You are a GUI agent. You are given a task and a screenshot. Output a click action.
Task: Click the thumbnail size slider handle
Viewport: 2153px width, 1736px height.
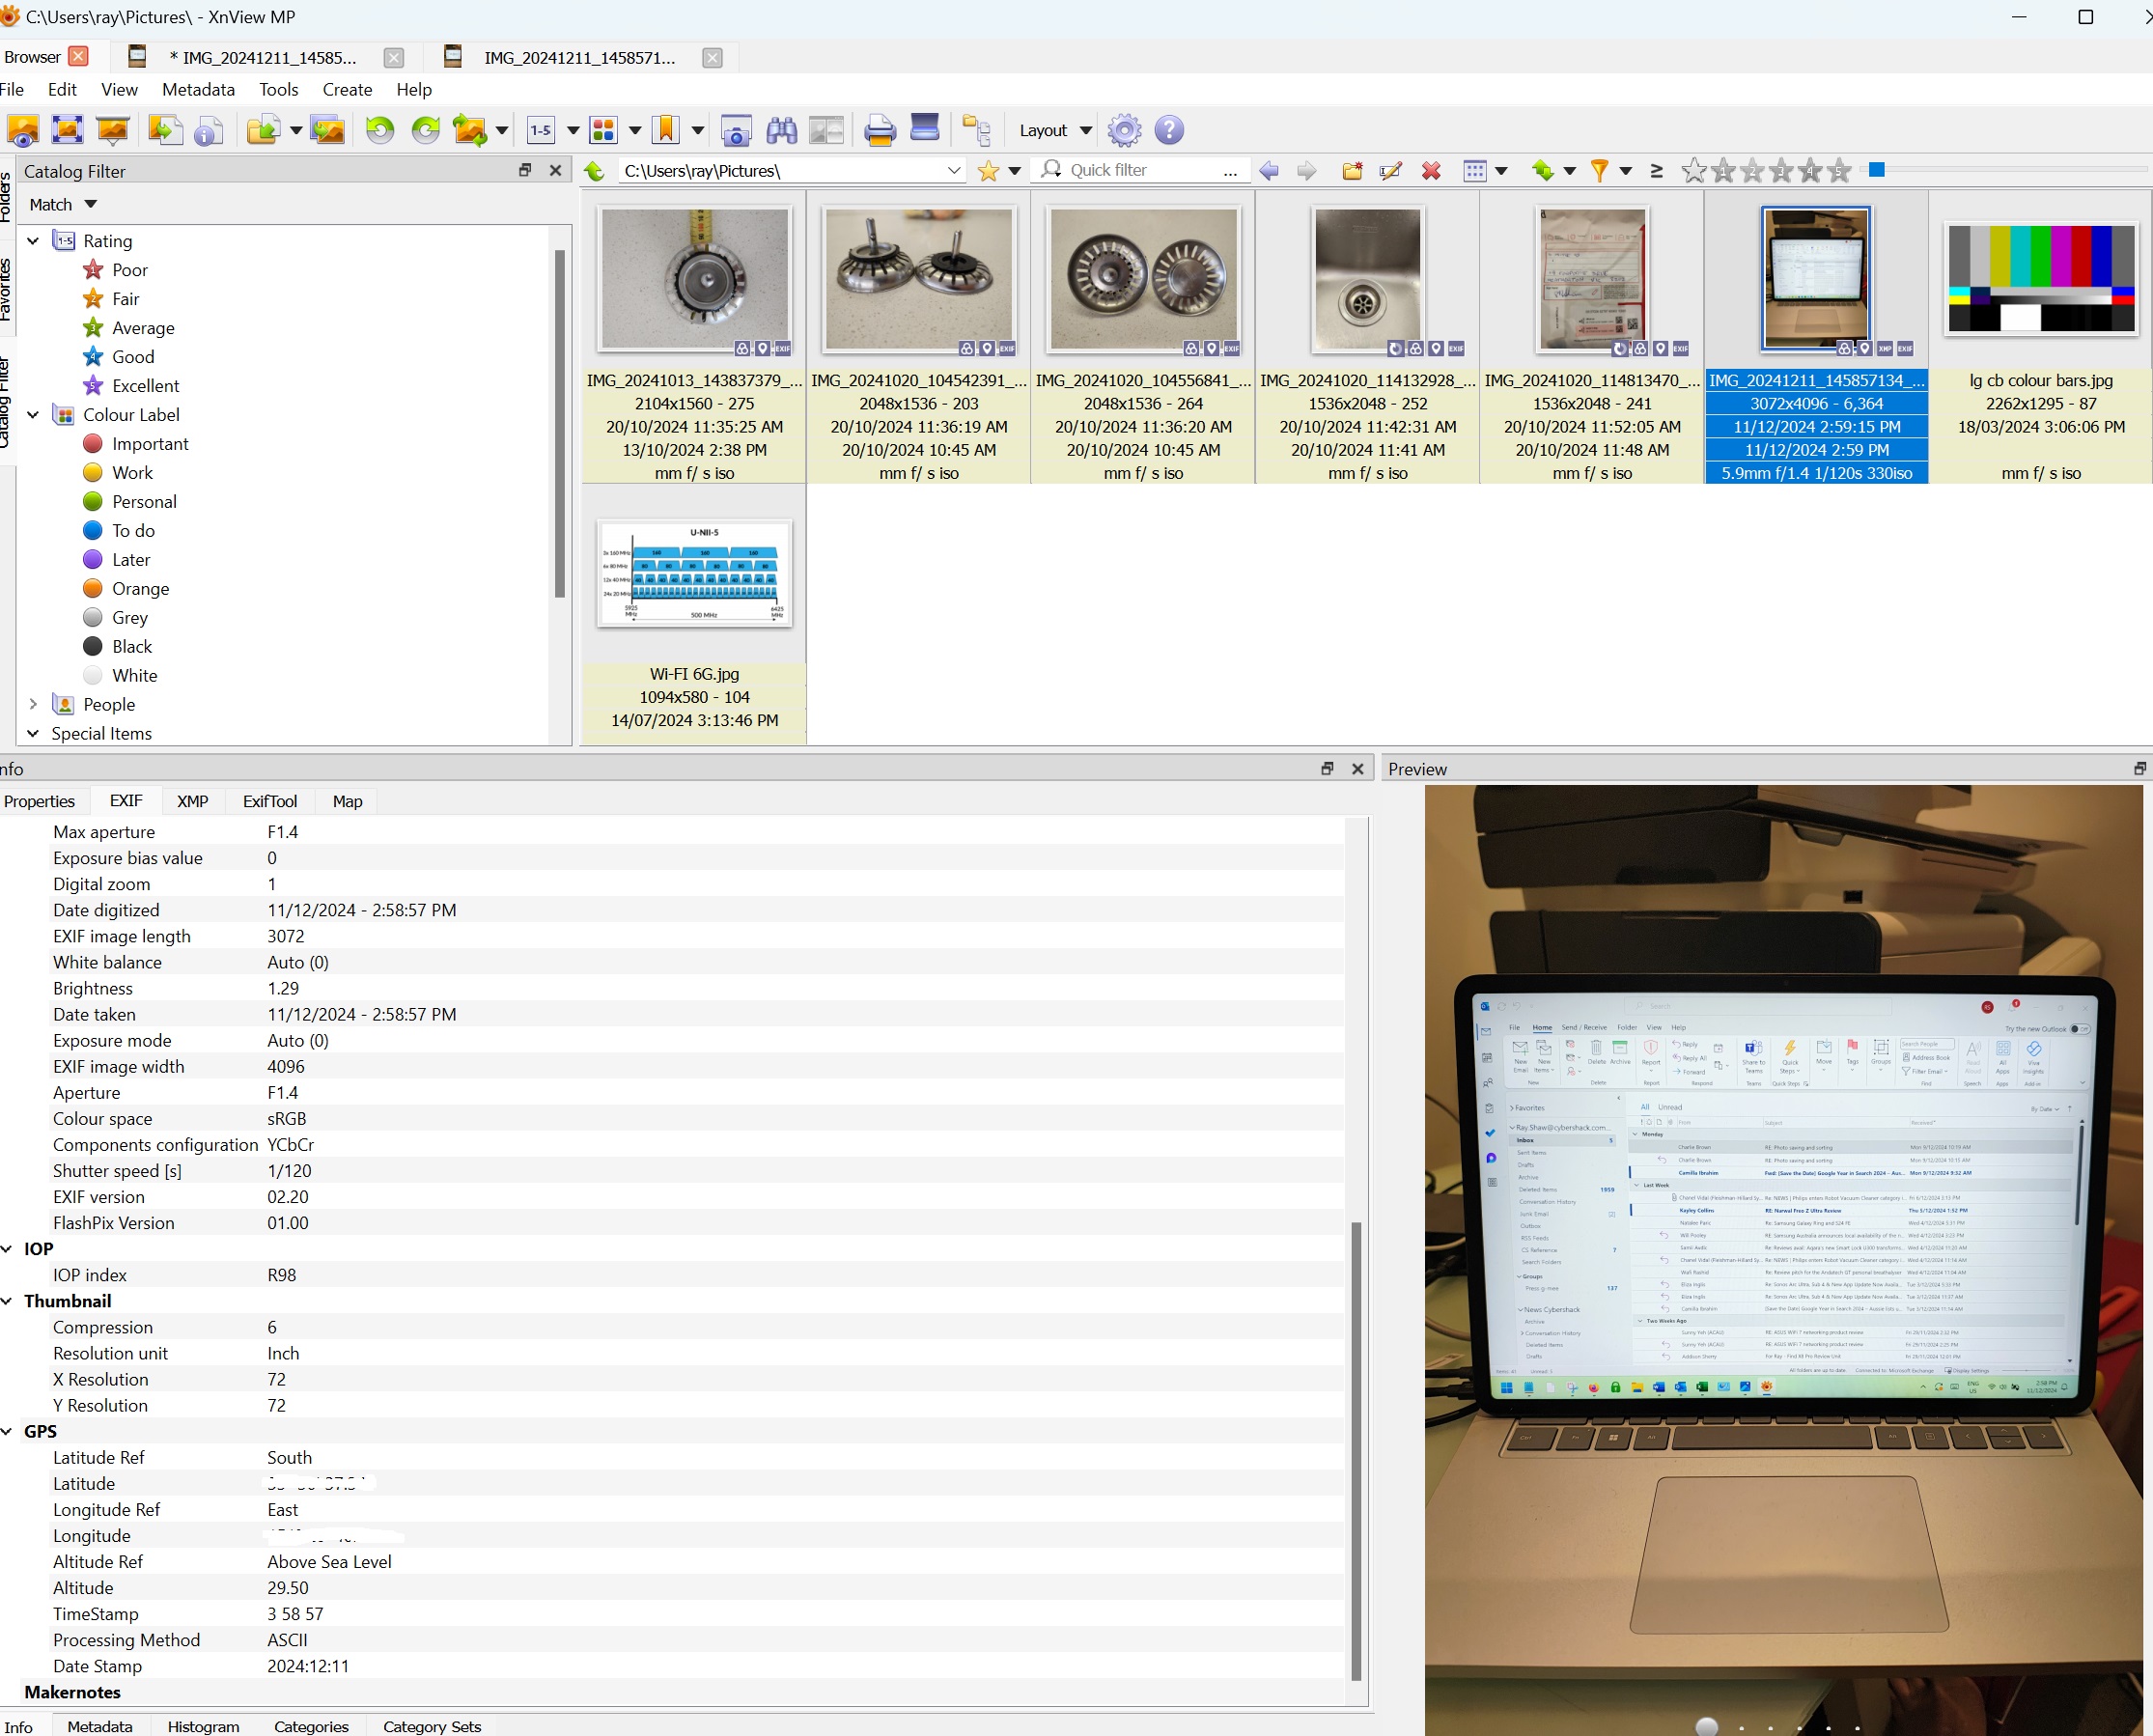pyautogui.click(x=1876, y=170)
